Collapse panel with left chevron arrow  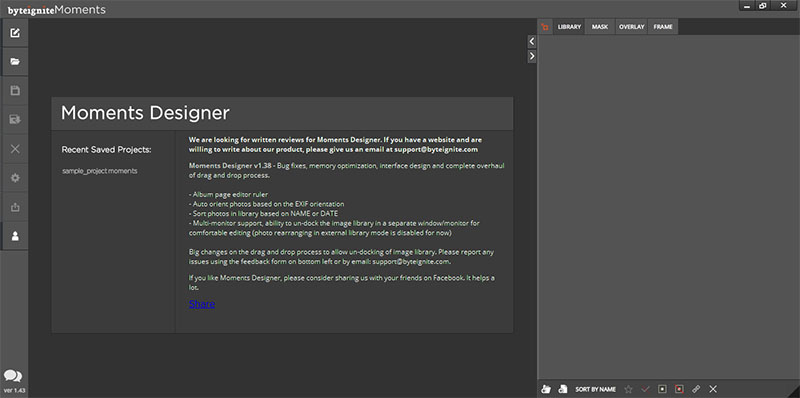click(x=532, y=41)
